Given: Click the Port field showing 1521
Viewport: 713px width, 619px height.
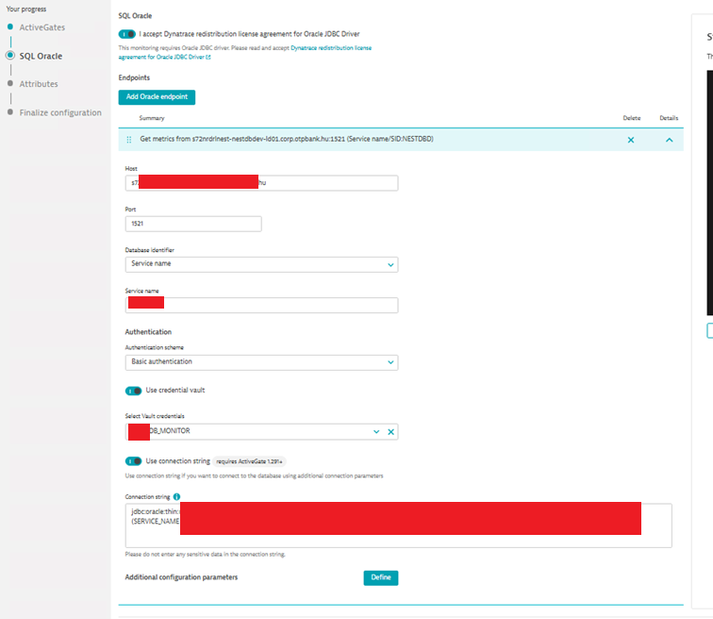Looking at the screenshot, I should (193, 224).
